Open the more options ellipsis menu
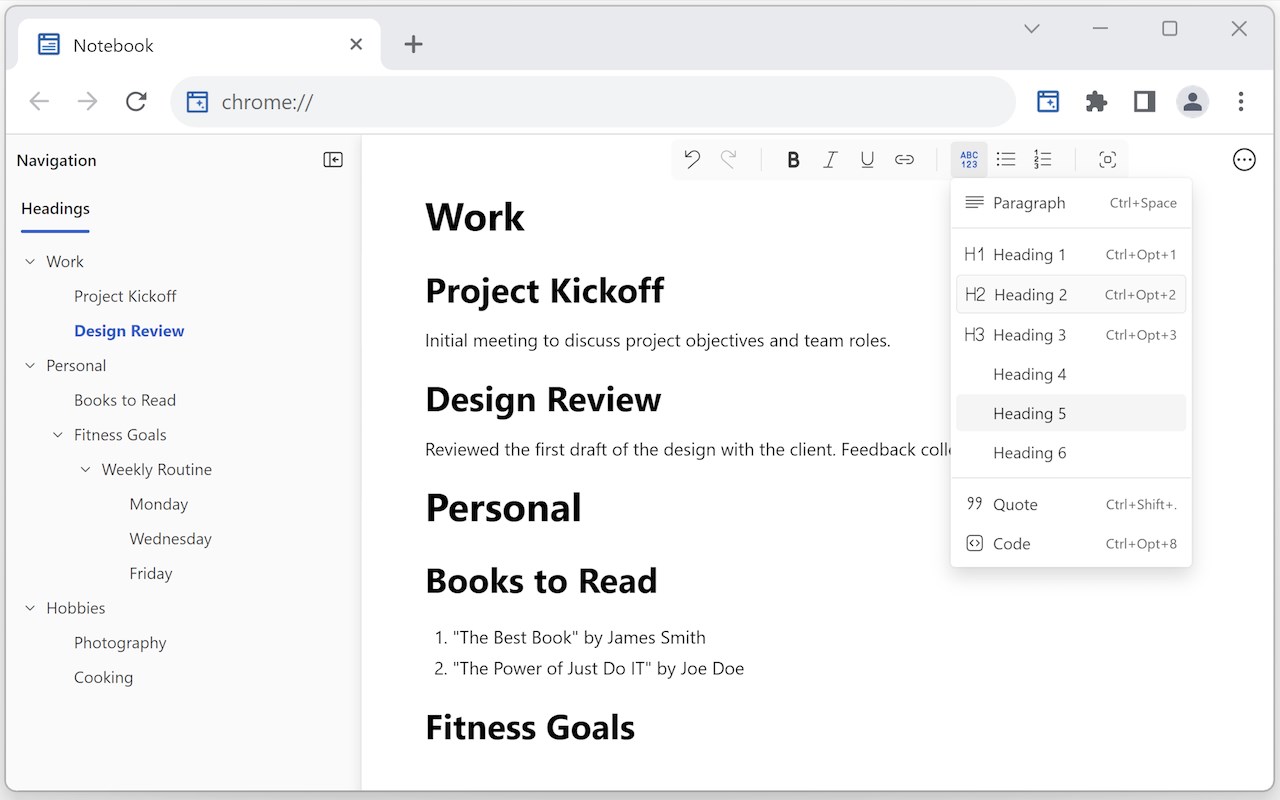 coord(1244,160)
